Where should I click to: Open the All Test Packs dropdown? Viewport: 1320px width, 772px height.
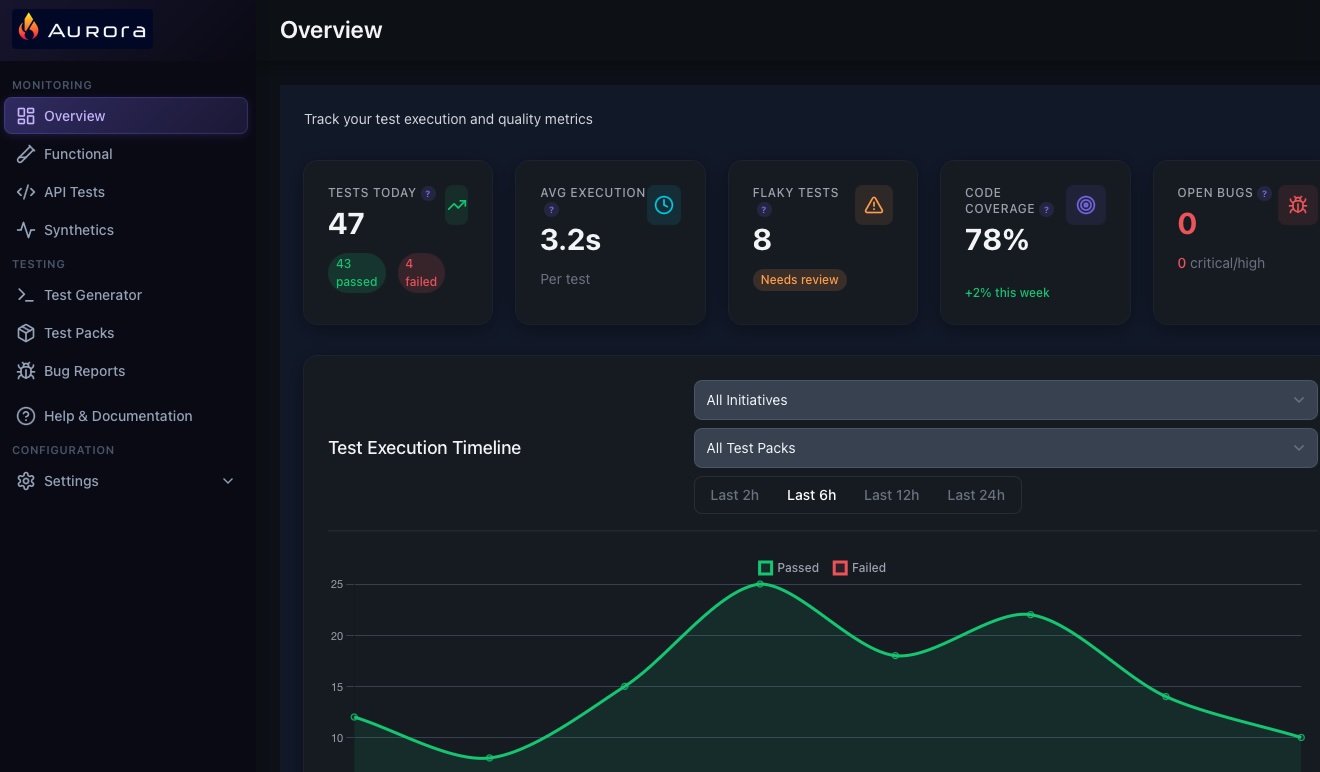coord(1005,448)
